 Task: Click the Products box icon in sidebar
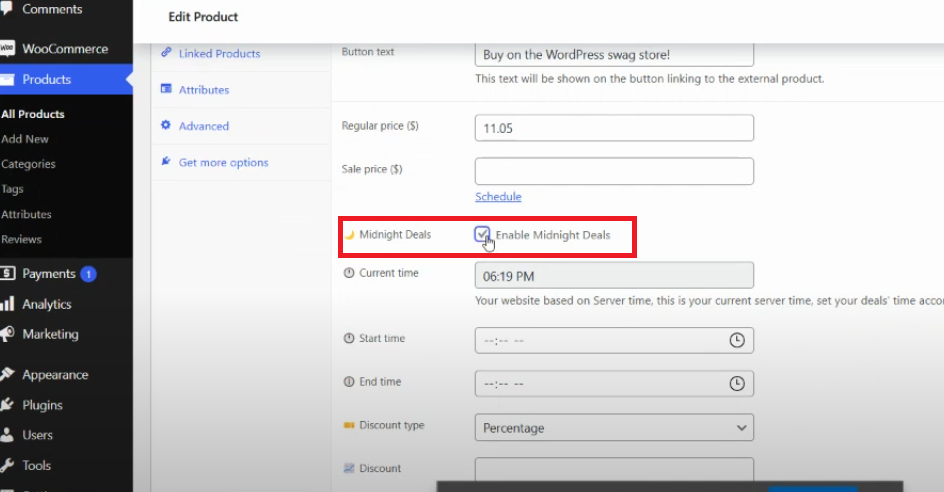(7, 80)
